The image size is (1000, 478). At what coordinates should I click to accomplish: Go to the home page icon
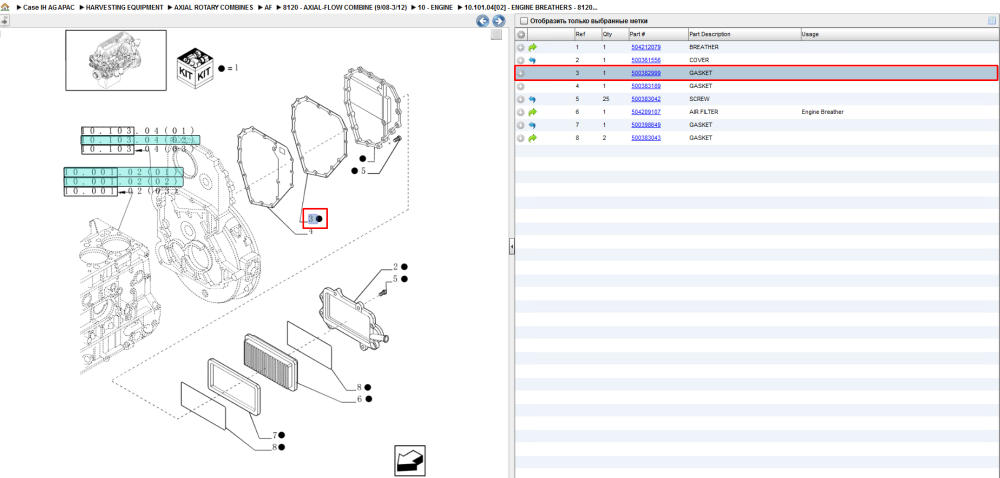[x=6, y=7]
